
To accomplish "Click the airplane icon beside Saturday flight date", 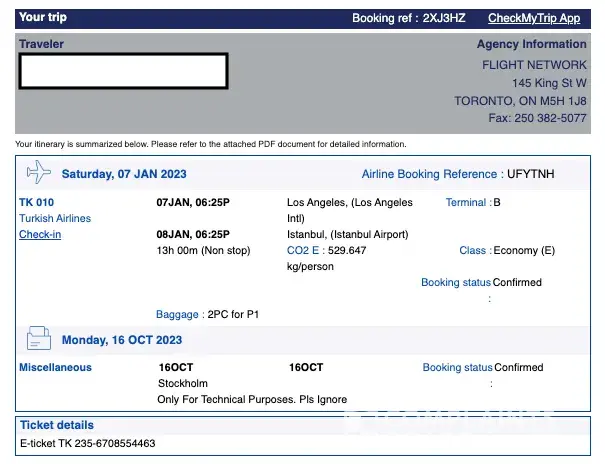I will (x=38, y=173).
